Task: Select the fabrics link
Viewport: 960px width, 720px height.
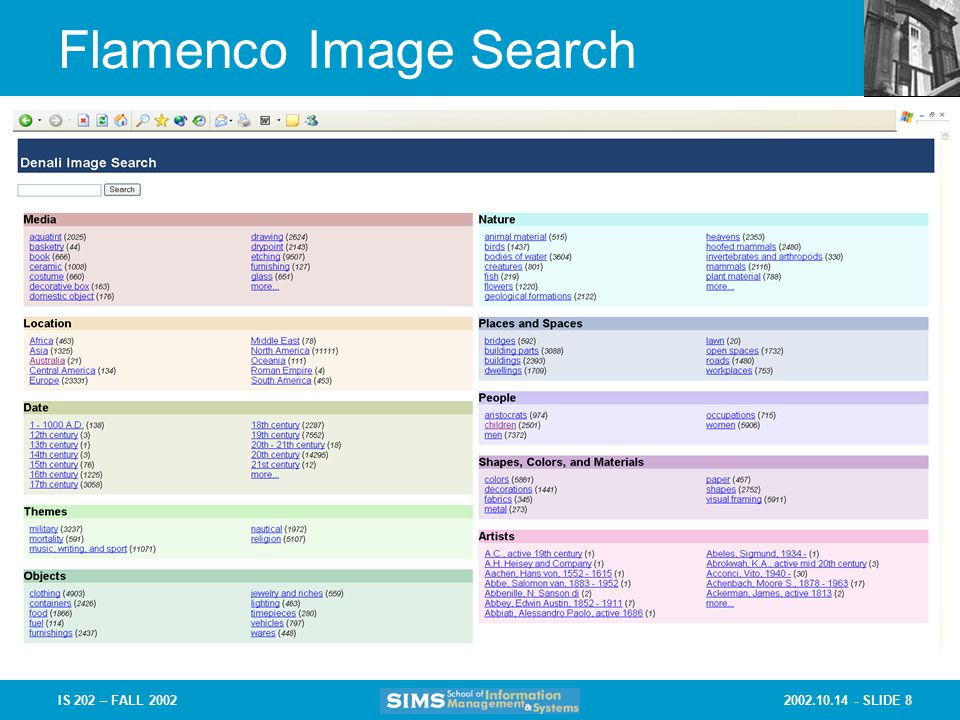Action: pos(497,499)
